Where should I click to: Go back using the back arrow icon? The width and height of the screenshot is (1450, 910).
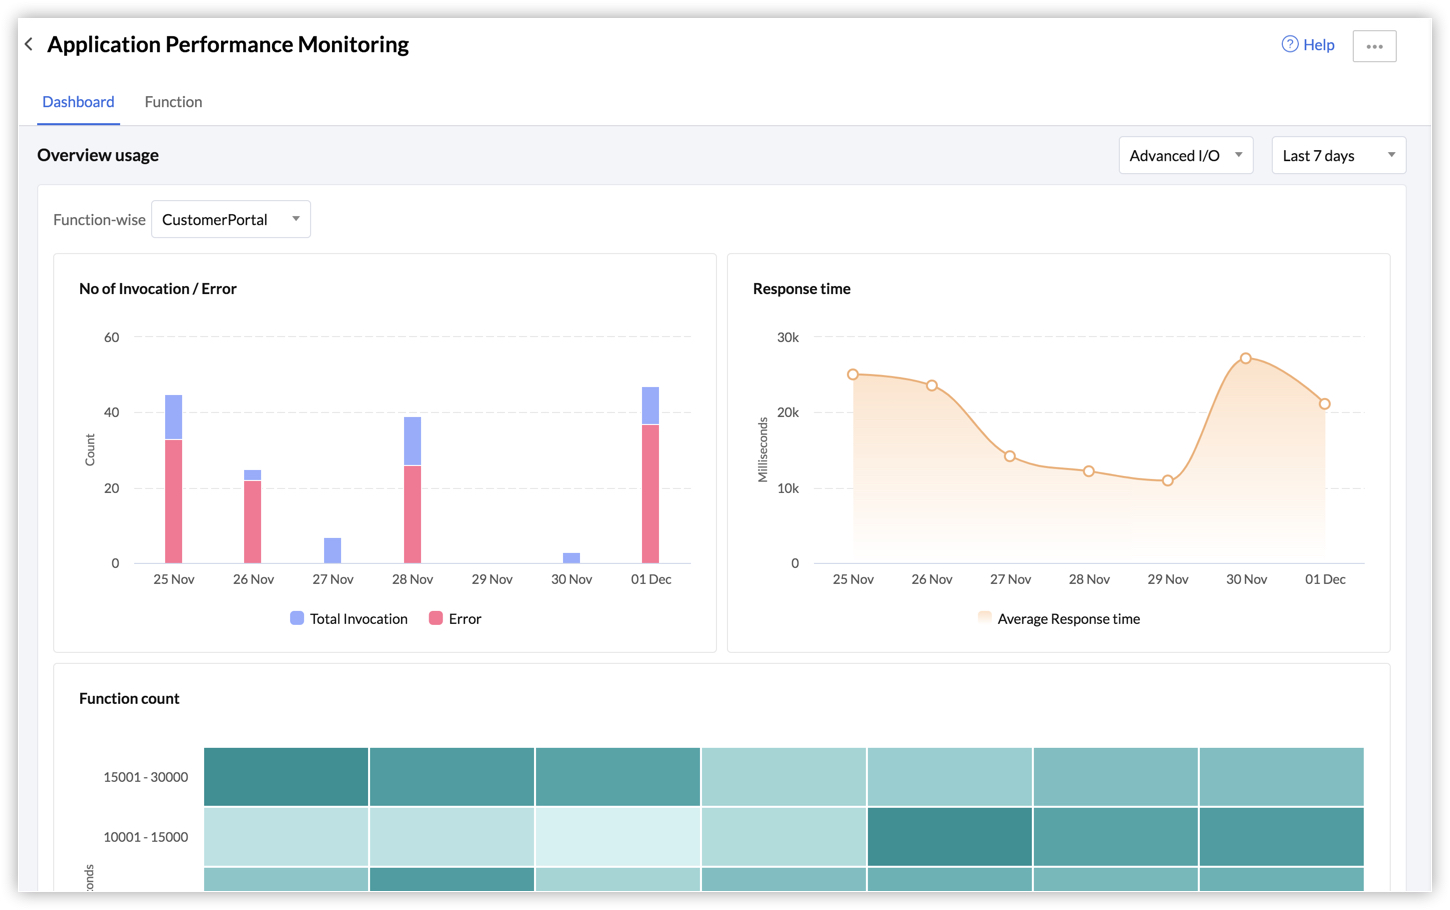coord(29,44)
